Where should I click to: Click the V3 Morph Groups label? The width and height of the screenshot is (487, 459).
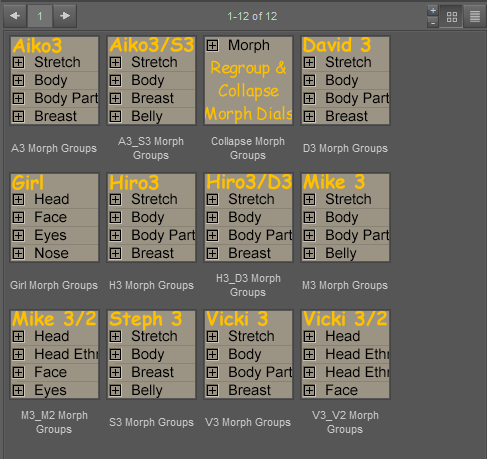pos(248,422)
